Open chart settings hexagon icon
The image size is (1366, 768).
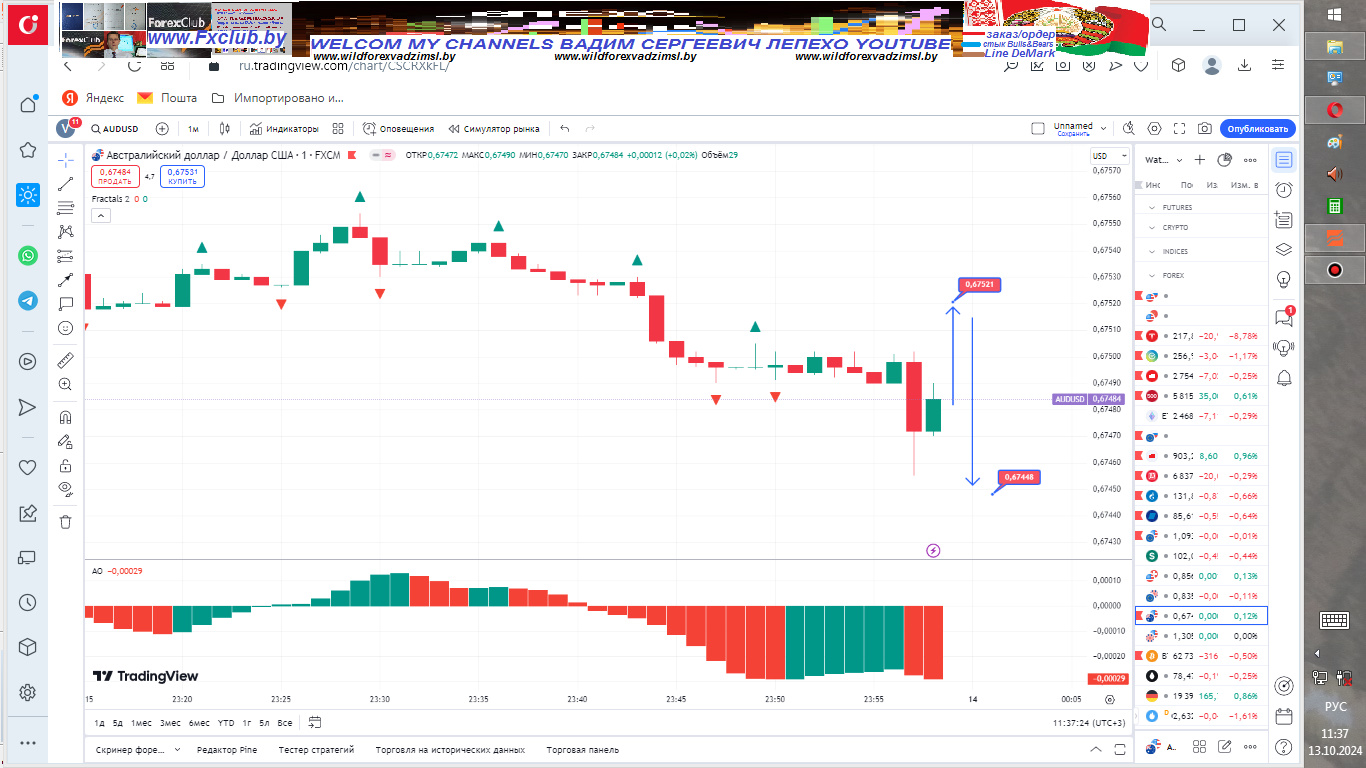[x=1155, y=129]
